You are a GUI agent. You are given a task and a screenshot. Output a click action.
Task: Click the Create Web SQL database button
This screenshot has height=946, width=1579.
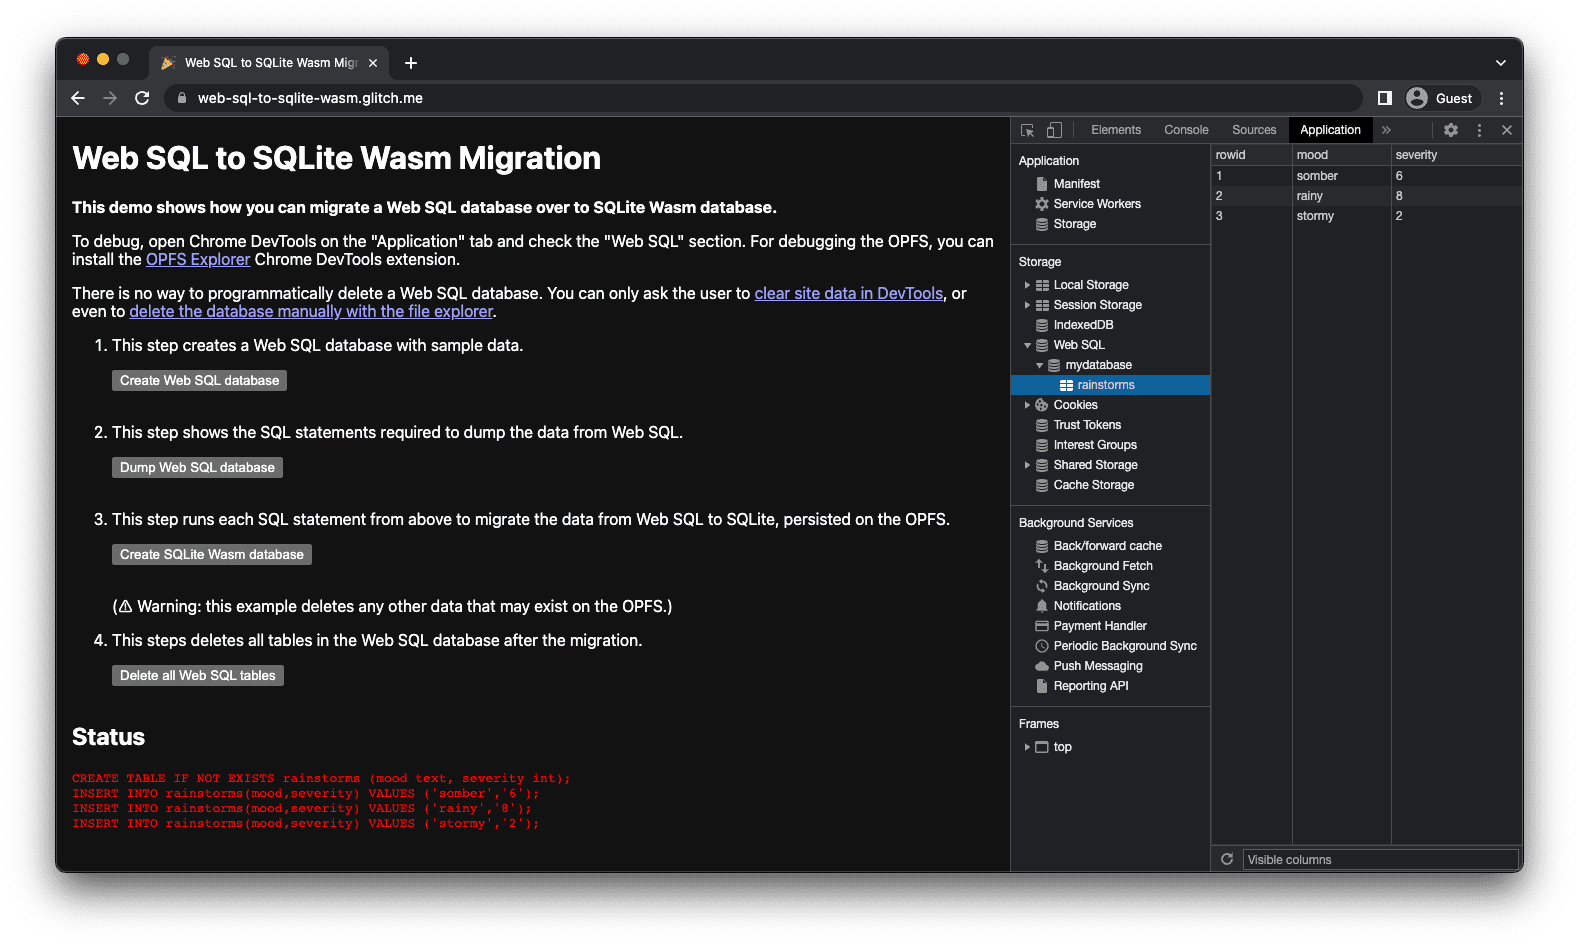pyautogui.click(x=200, y=381)
